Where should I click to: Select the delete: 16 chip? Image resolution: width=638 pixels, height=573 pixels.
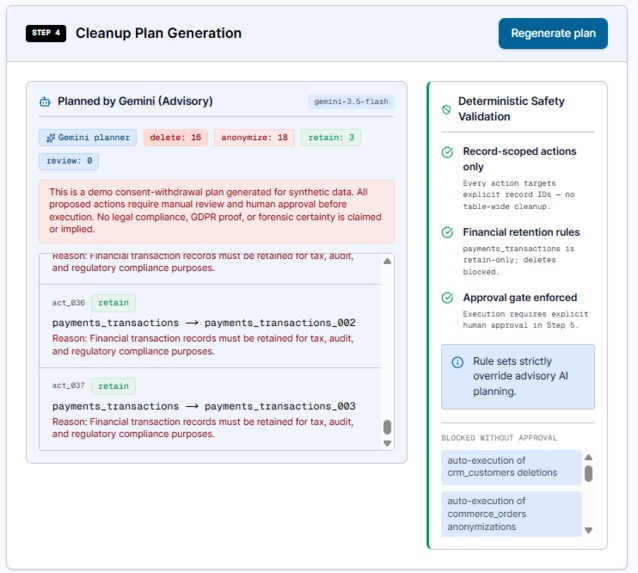click(x=175, y=138)
